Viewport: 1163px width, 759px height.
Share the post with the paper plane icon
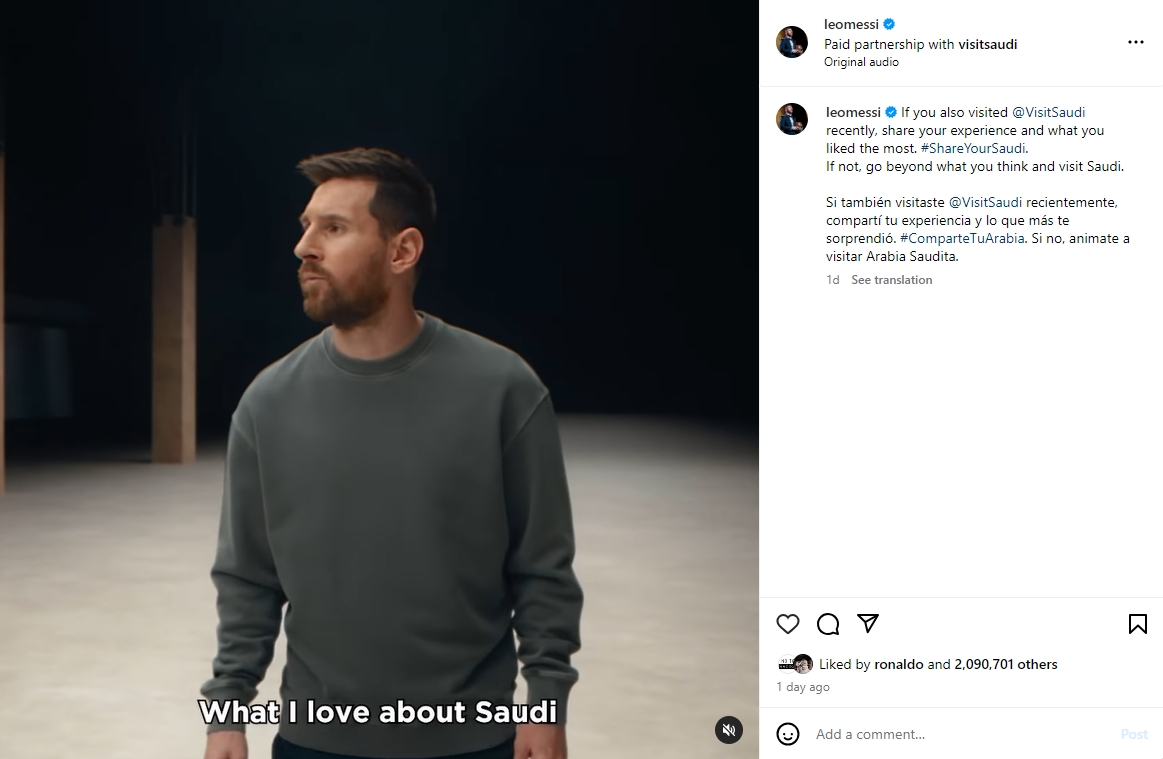pyautogui.click(x=868, y=624)
